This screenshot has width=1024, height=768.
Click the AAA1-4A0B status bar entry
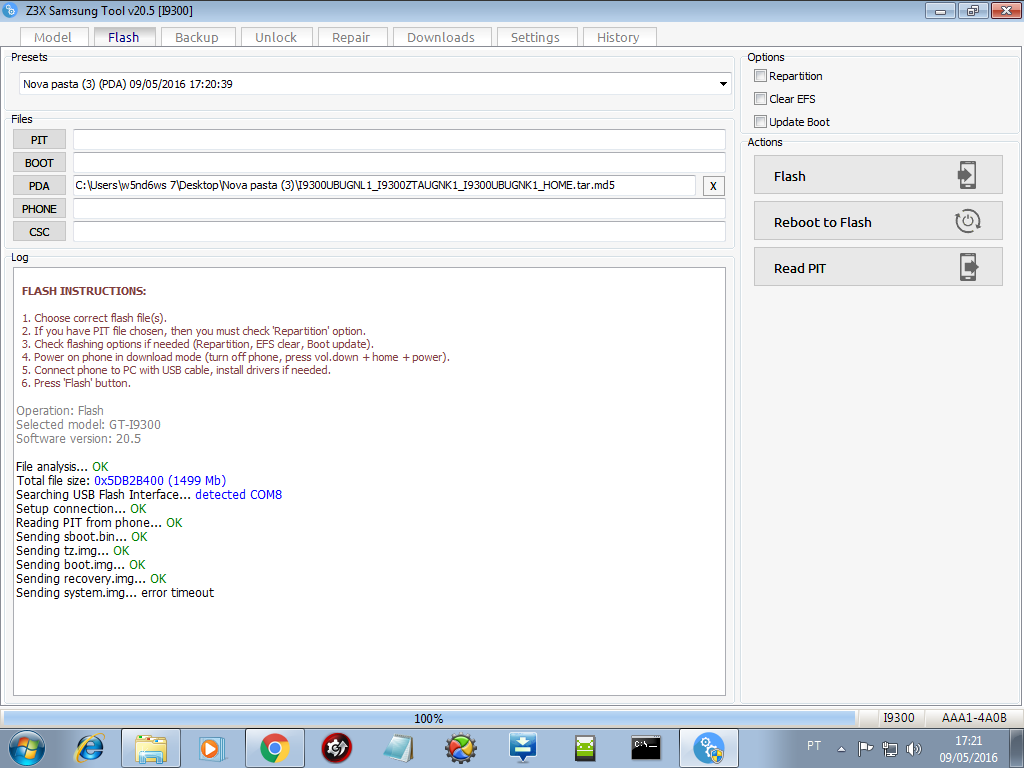(974, 718)
